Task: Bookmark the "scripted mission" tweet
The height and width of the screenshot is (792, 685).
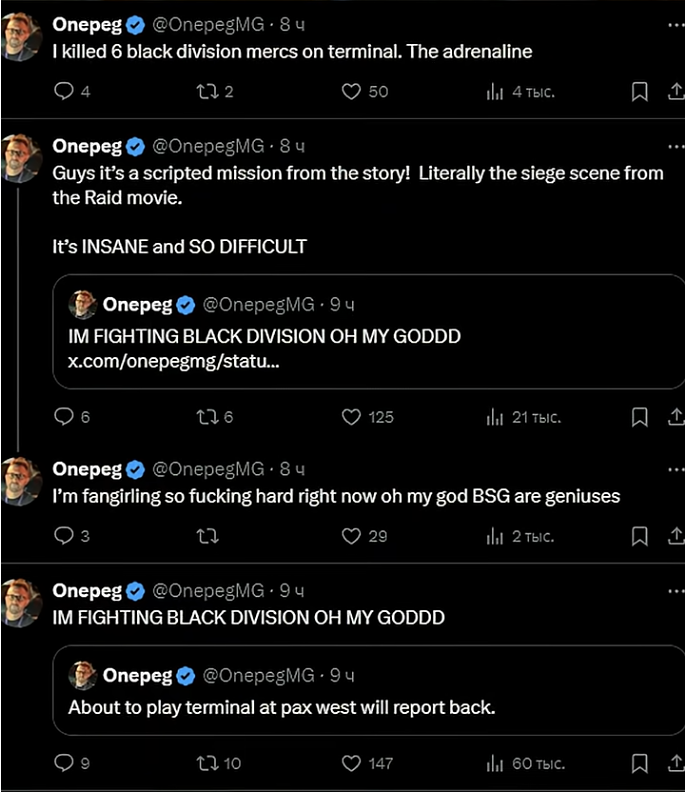Action: 639,417
